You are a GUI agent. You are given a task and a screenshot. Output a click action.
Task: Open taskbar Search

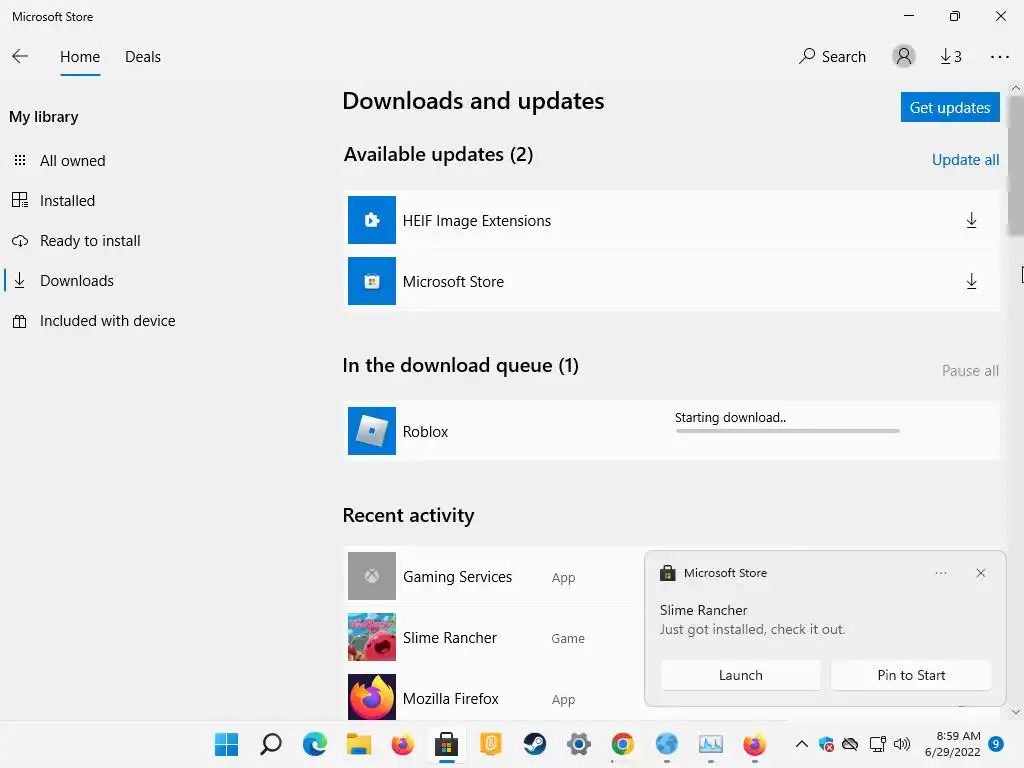[x=270, y=744]
